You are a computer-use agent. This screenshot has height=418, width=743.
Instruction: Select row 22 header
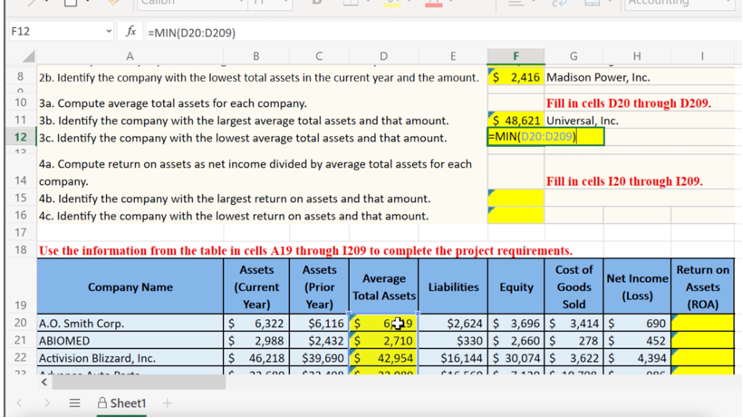20,358
